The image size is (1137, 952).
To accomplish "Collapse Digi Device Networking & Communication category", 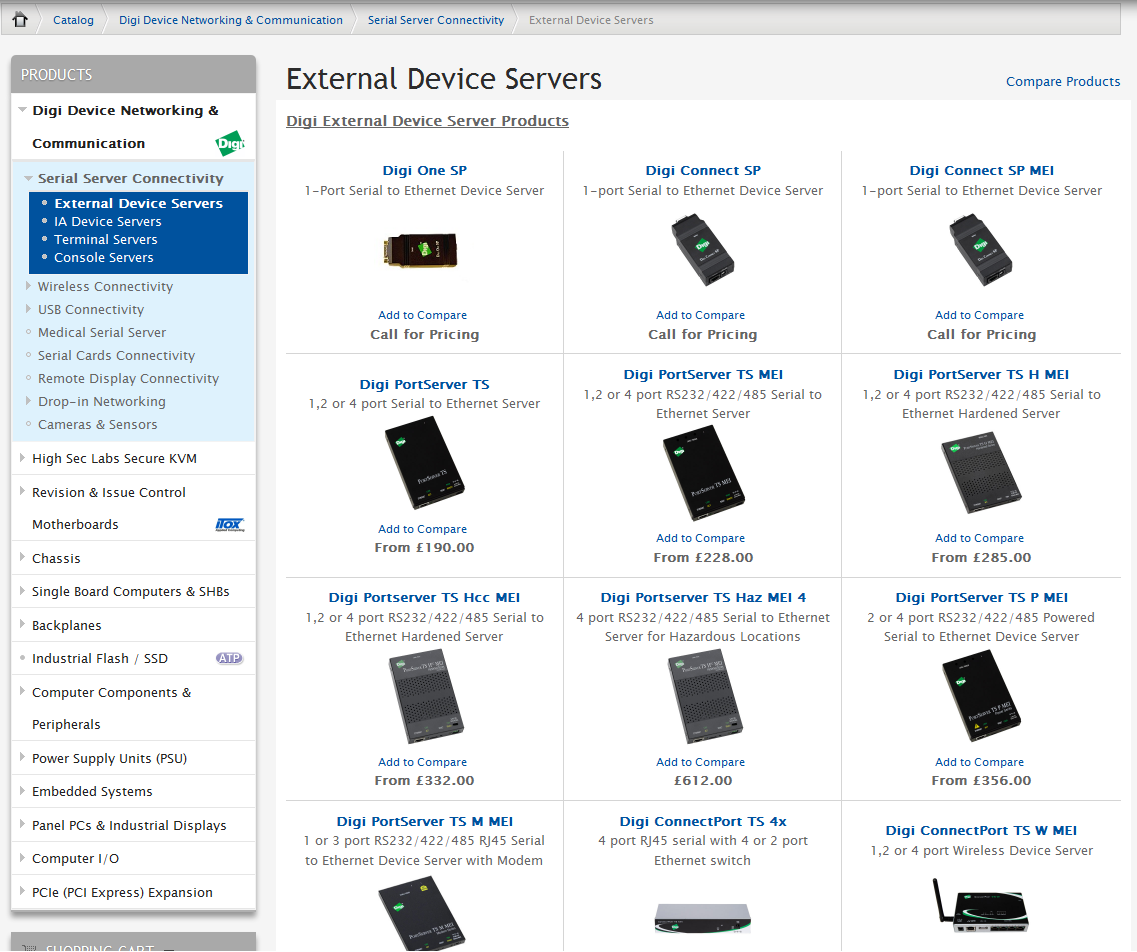I will 22,110.
